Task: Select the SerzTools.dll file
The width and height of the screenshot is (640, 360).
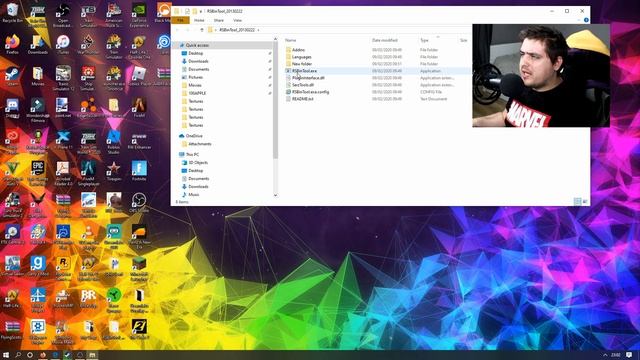Action: [300, 85]
